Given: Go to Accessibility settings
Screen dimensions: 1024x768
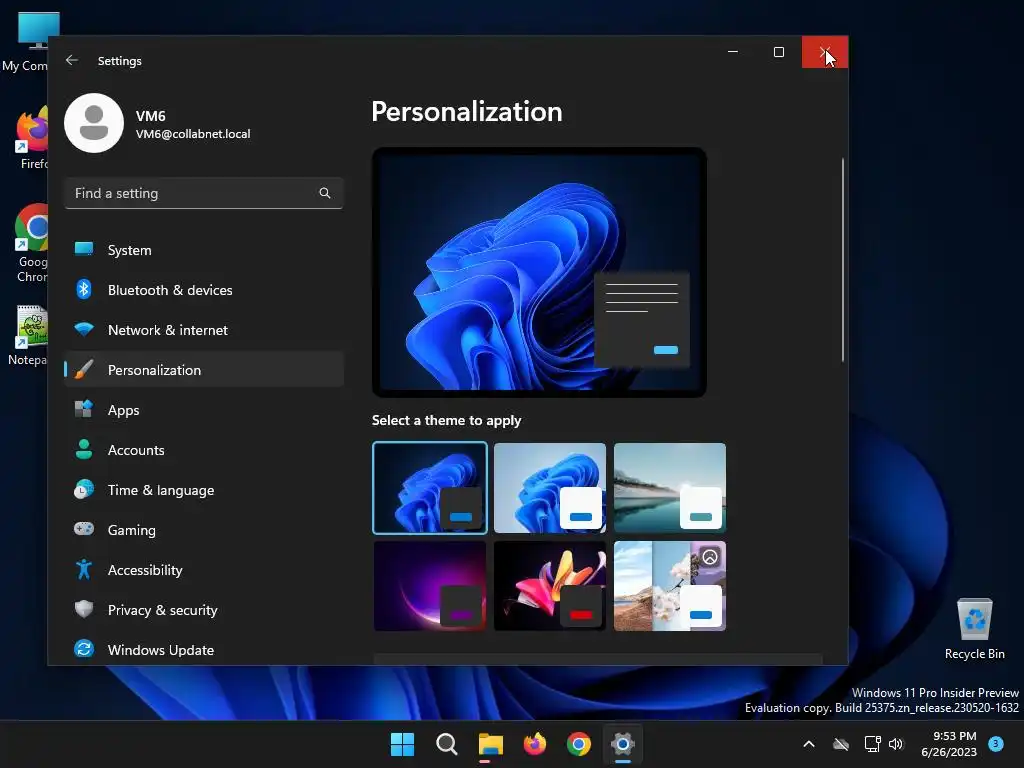Looking at the screenshot, I should (x=204, y=570).
